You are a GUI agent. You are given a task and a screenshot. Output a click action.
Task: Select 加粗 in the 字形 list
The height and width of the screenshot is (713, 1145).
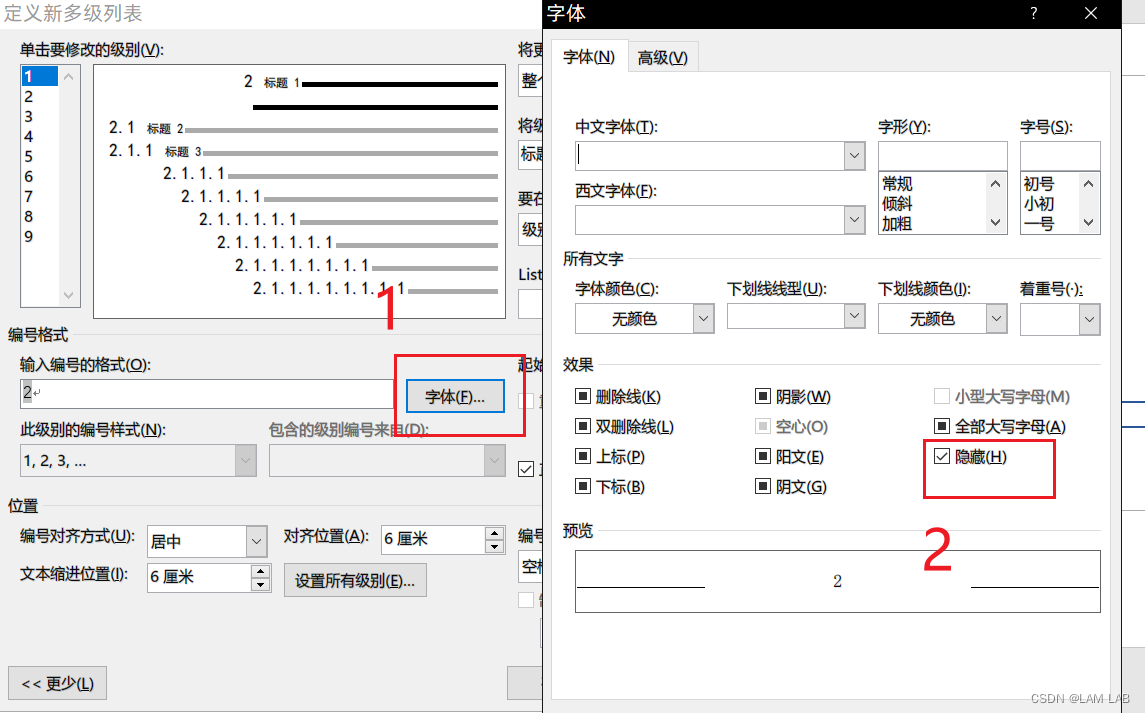(x=897, y=224)
